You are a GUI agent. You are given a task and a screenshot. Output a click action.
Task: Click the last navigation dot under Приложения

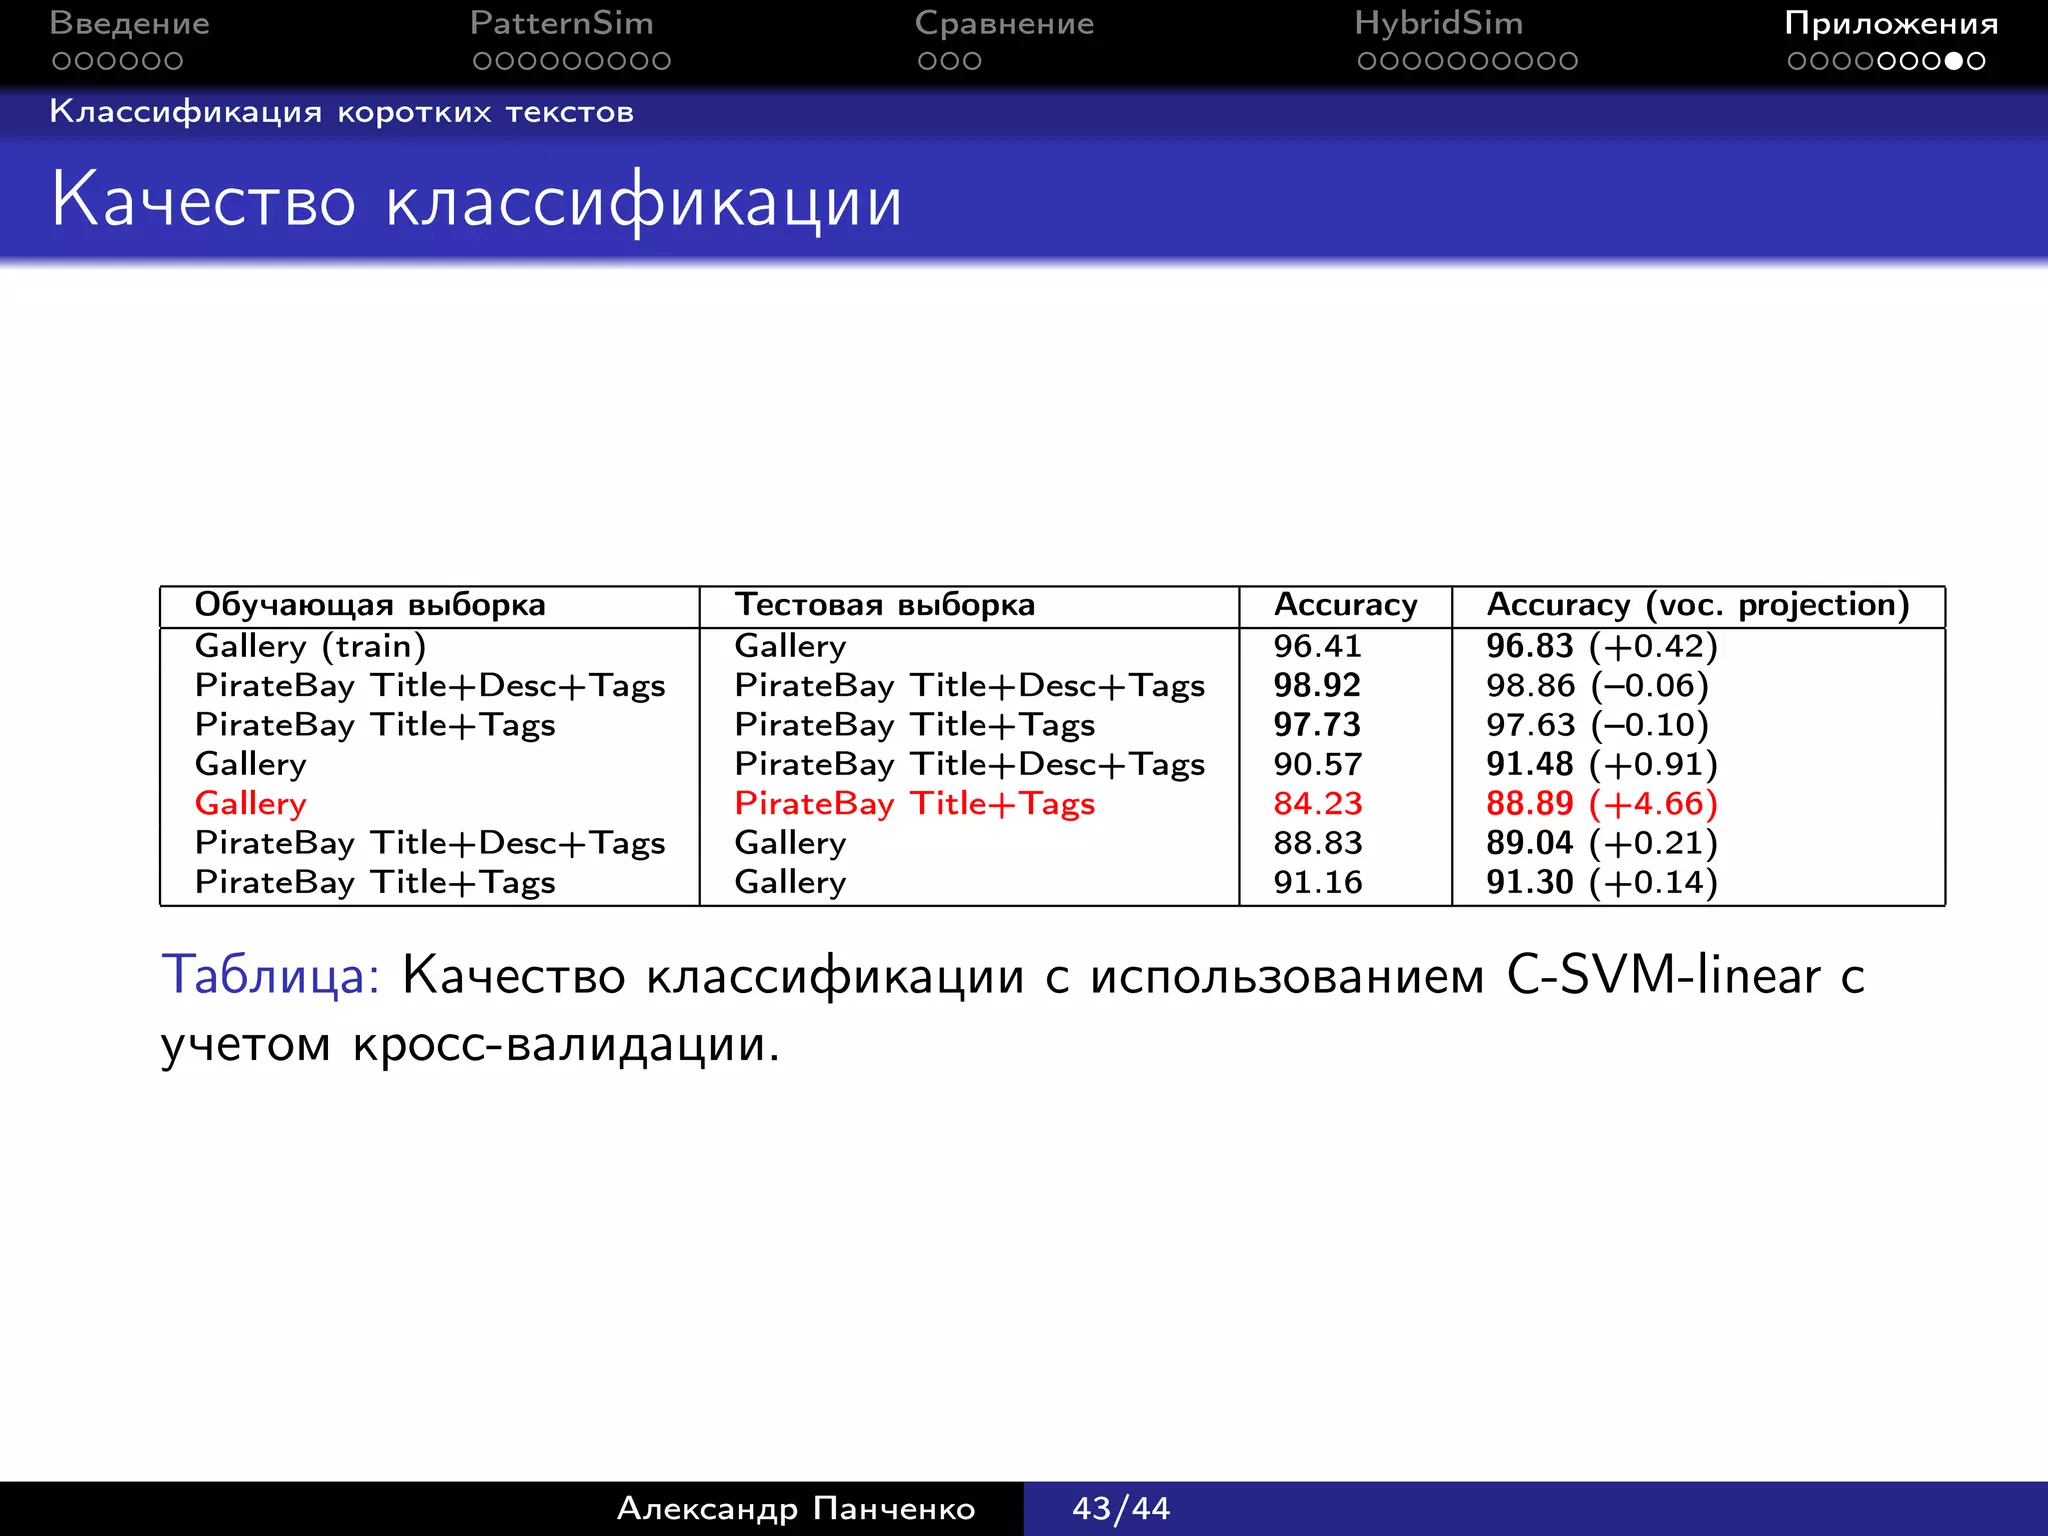point(1976,61)
